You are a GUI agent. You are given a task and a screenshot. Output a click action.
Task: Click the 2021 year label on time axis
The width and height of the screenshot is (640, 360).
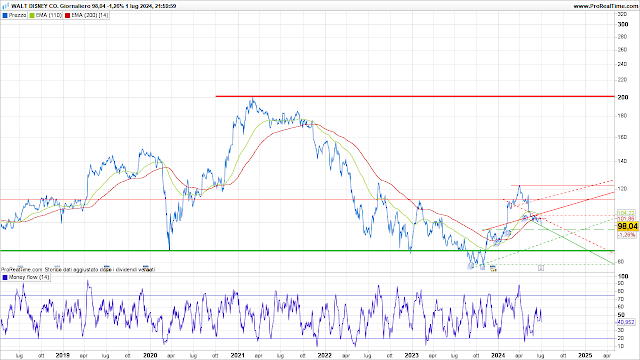coord(237,355)
